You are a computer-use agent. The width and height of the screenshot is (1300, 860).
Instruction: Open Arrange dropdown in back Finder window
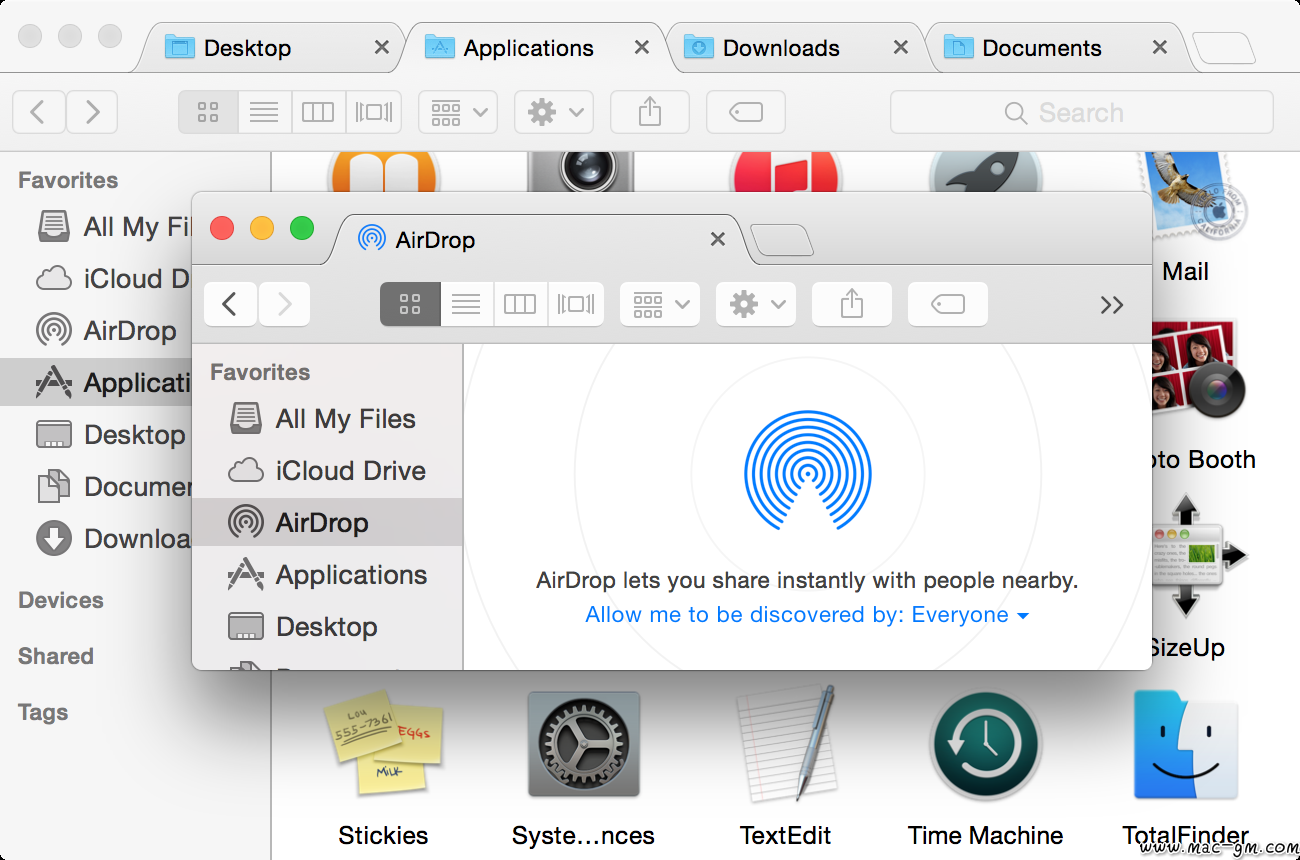pos(458,112)
